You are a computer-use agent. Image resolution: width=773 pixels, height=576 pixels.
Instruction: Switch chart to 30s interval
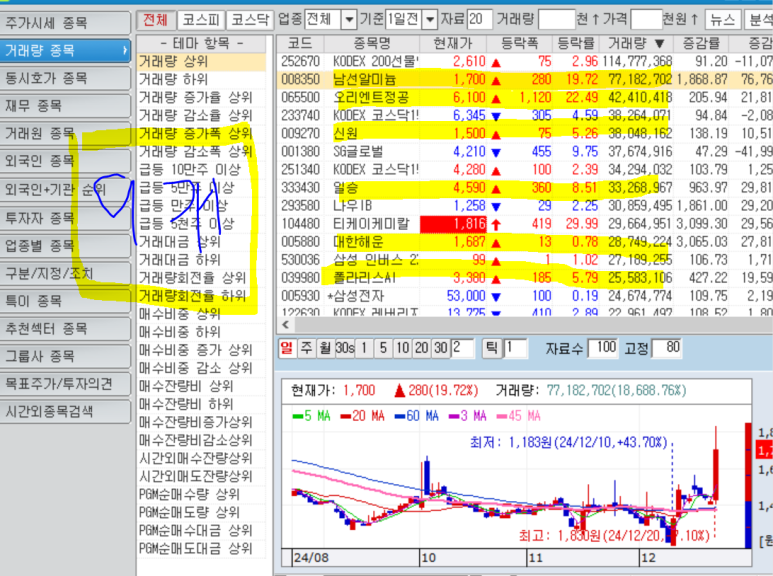345,348
